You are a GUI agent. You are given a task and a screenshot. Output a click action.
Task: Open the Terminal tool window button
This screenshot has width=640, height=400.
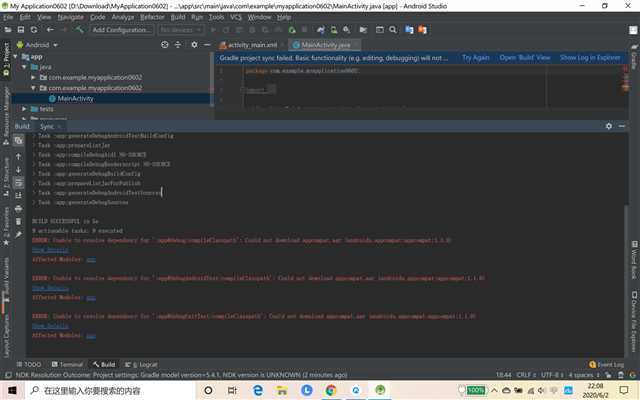(x=67, y=364)
